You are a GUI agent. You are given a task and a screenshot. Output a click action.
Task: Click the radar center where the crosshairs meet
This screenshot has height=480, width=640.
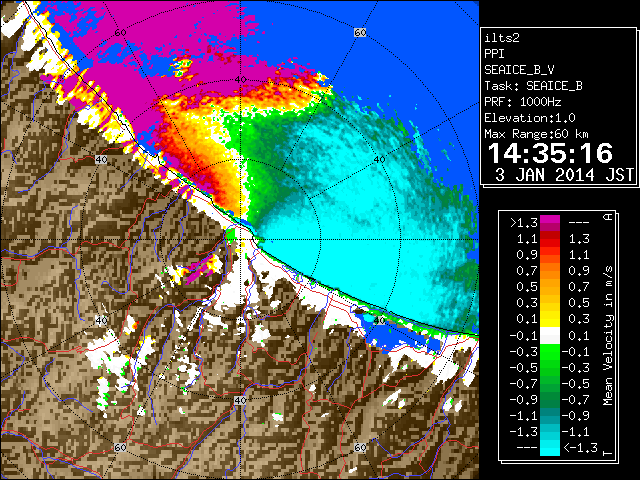[x=240, y=240]
